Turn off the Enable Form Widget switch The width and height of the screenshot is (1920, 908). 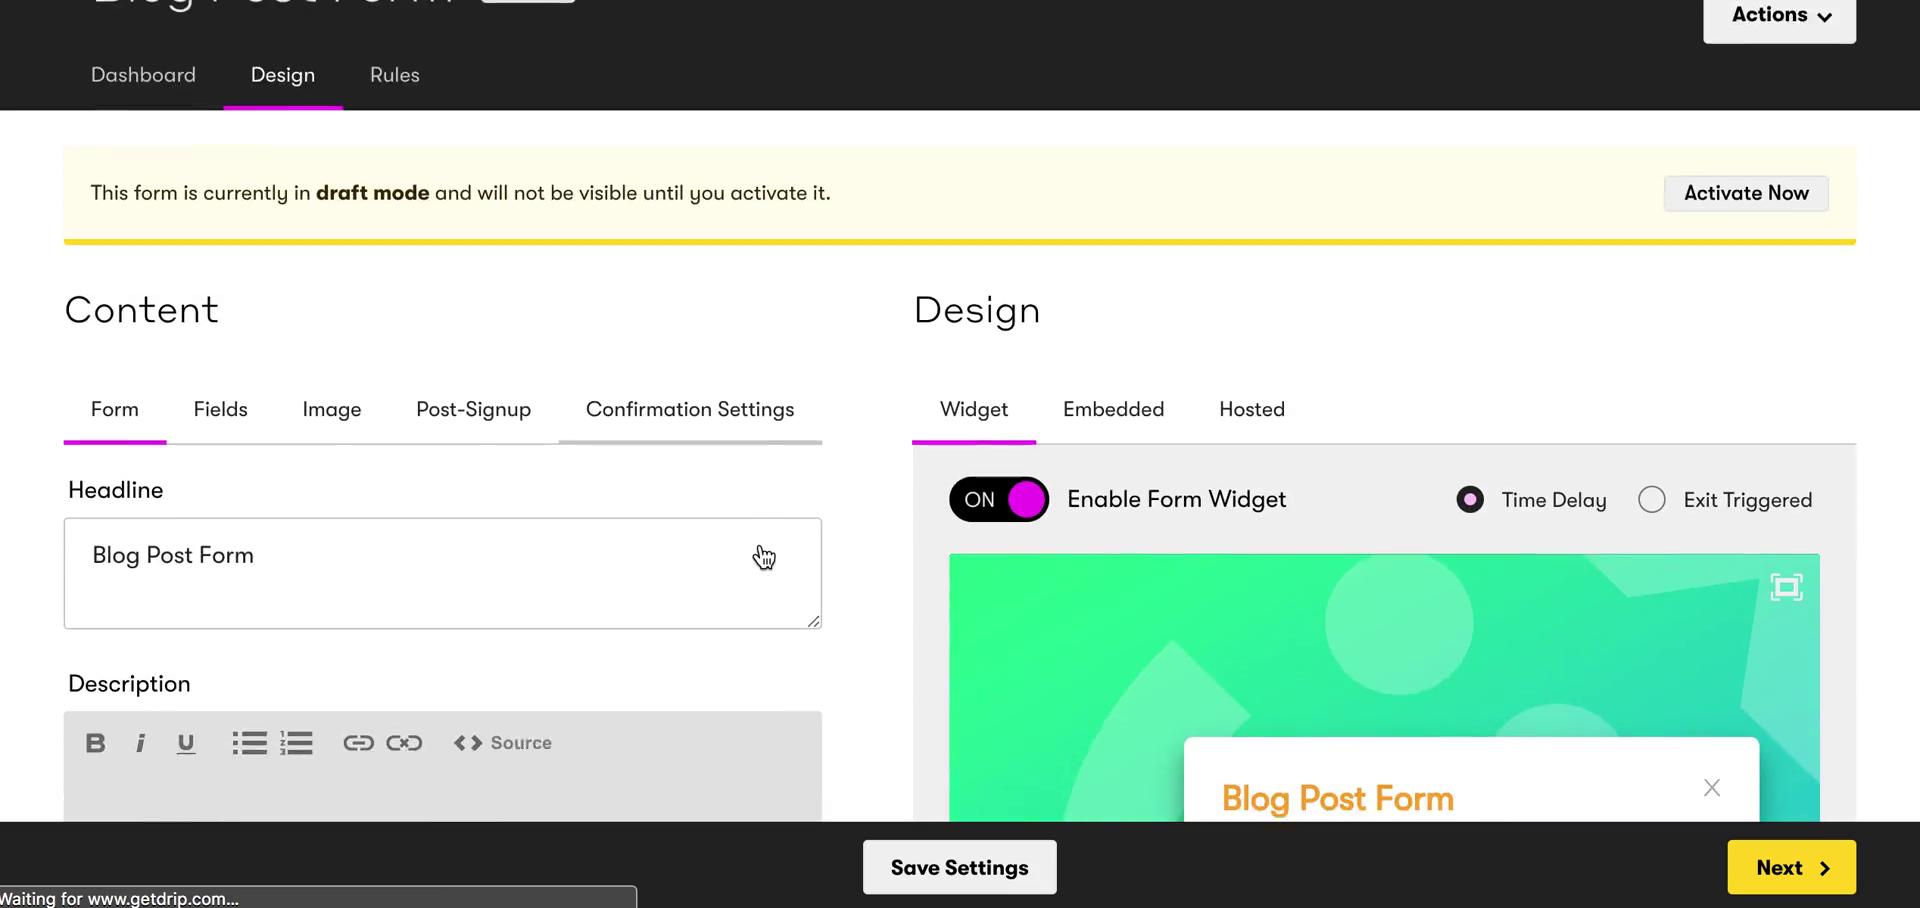[999, 500]
